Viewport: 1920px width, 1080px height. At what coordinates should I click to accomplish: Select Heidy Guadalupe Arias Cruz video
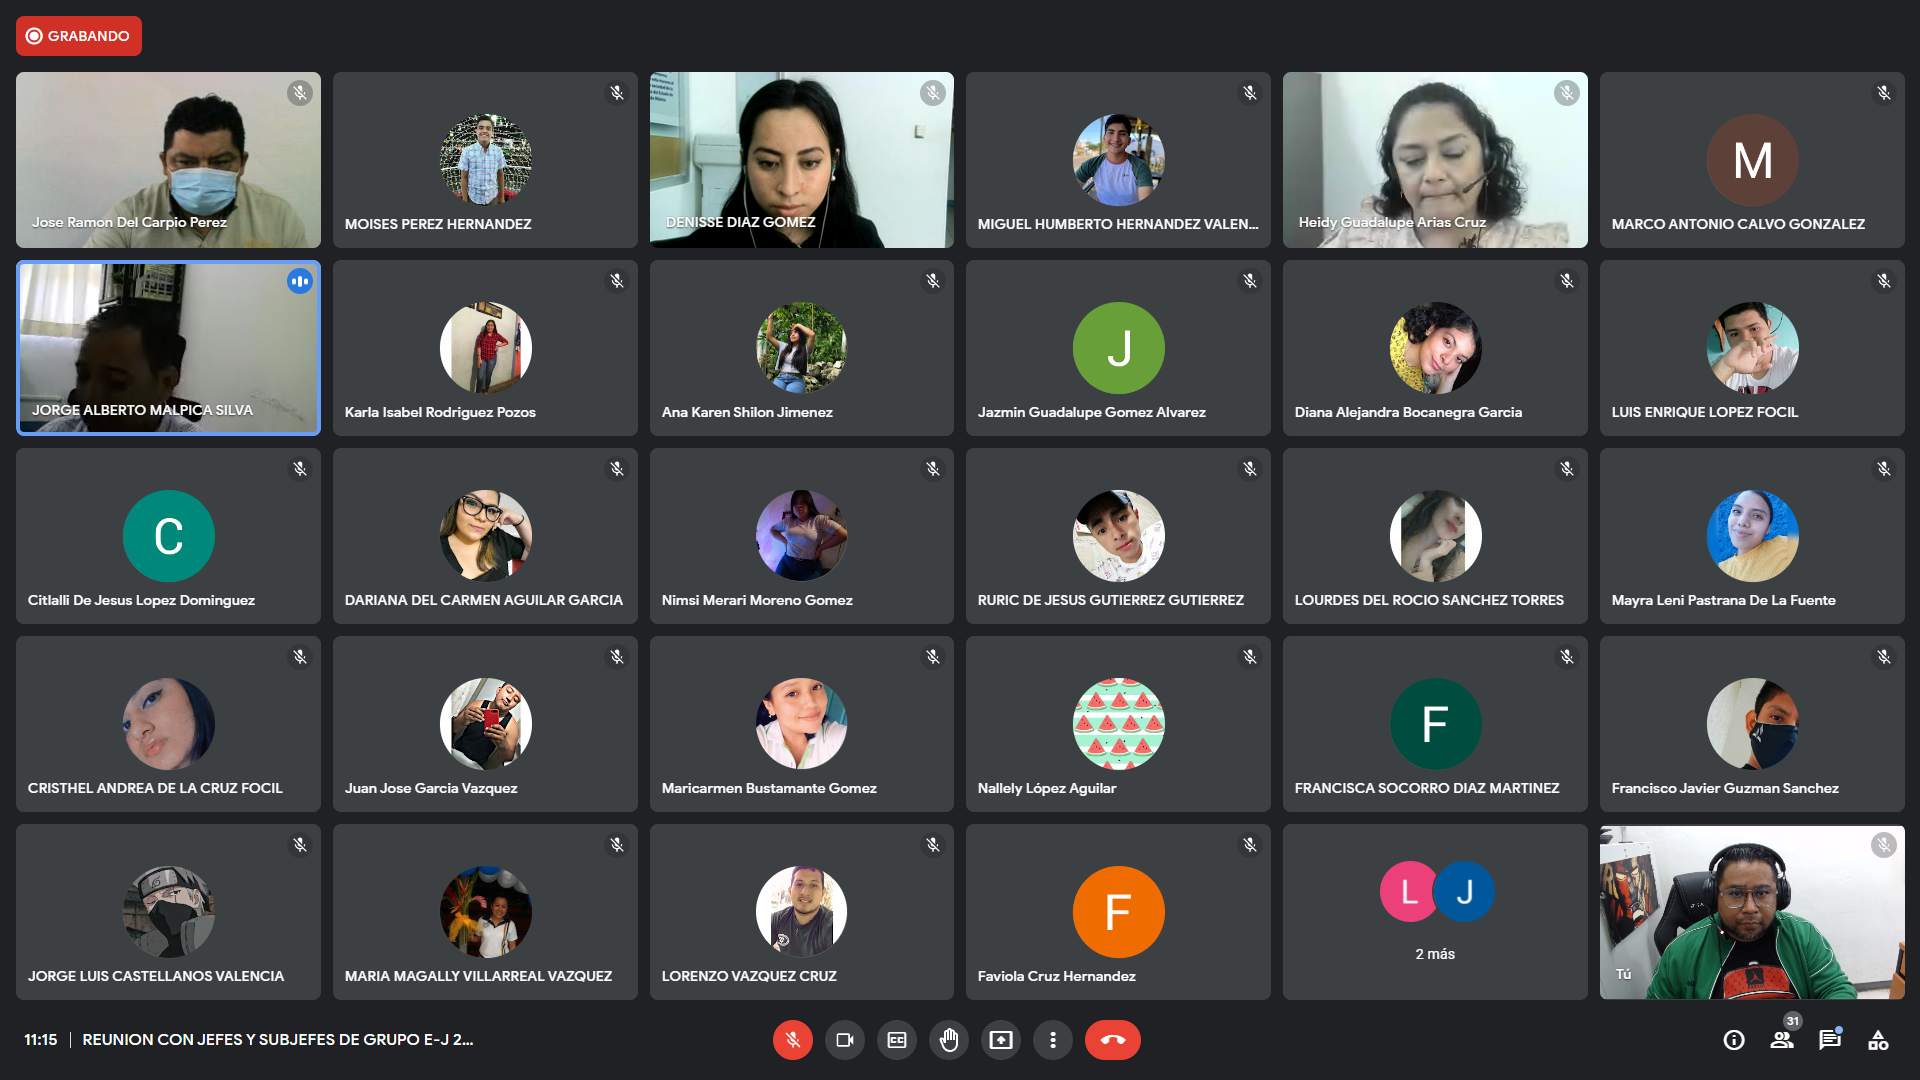(1435, 160)
